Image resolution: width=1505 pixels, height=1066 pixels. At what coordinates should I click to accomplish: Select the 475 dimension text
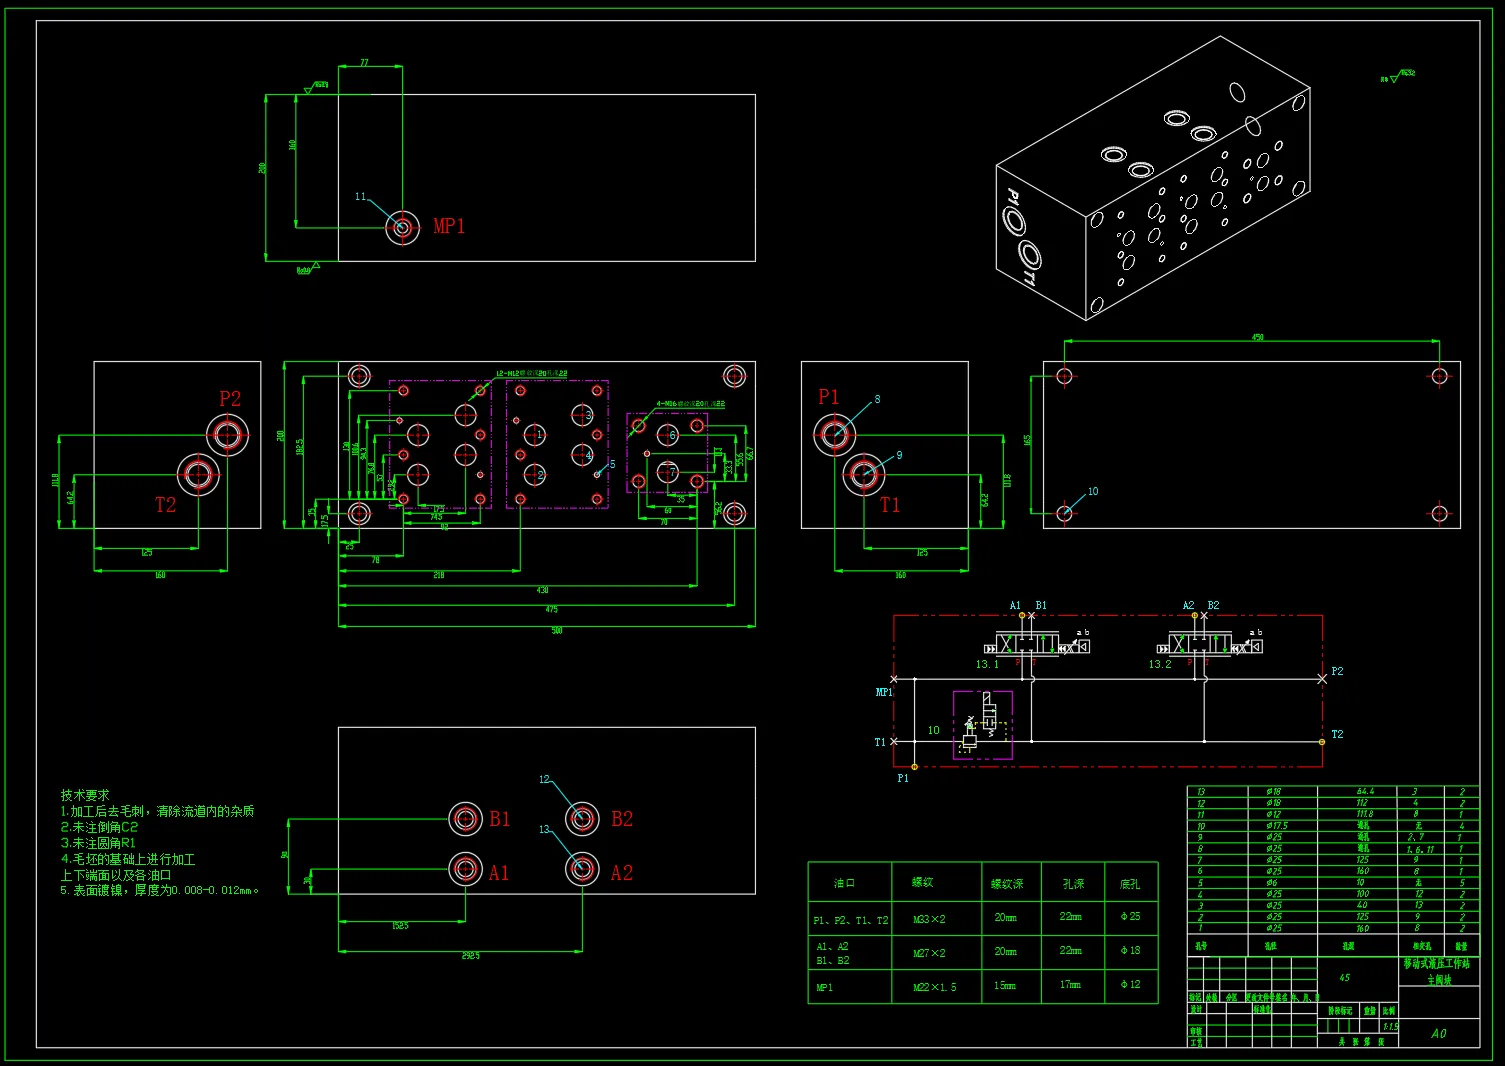[551, 610]
